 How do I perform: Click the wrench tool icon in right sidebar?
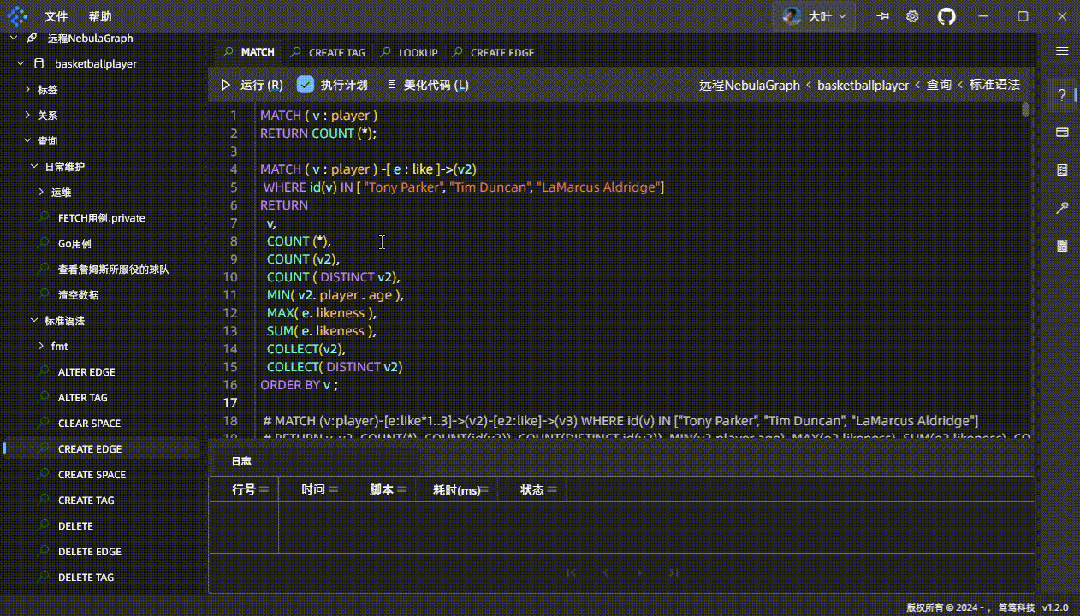[x=1062, y=208]
